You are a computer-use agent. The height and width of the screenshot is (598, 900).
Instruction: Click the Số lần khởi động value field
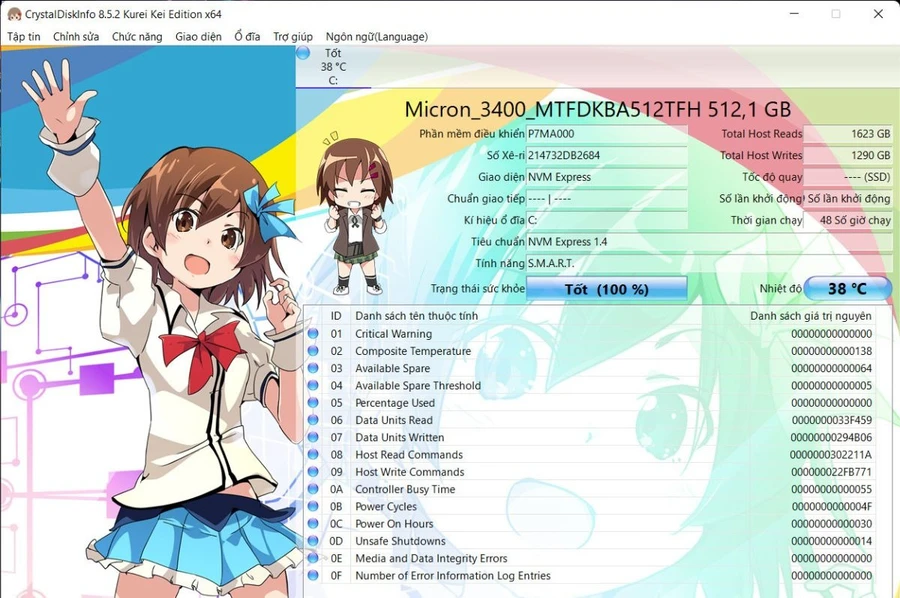coord(847,199)
